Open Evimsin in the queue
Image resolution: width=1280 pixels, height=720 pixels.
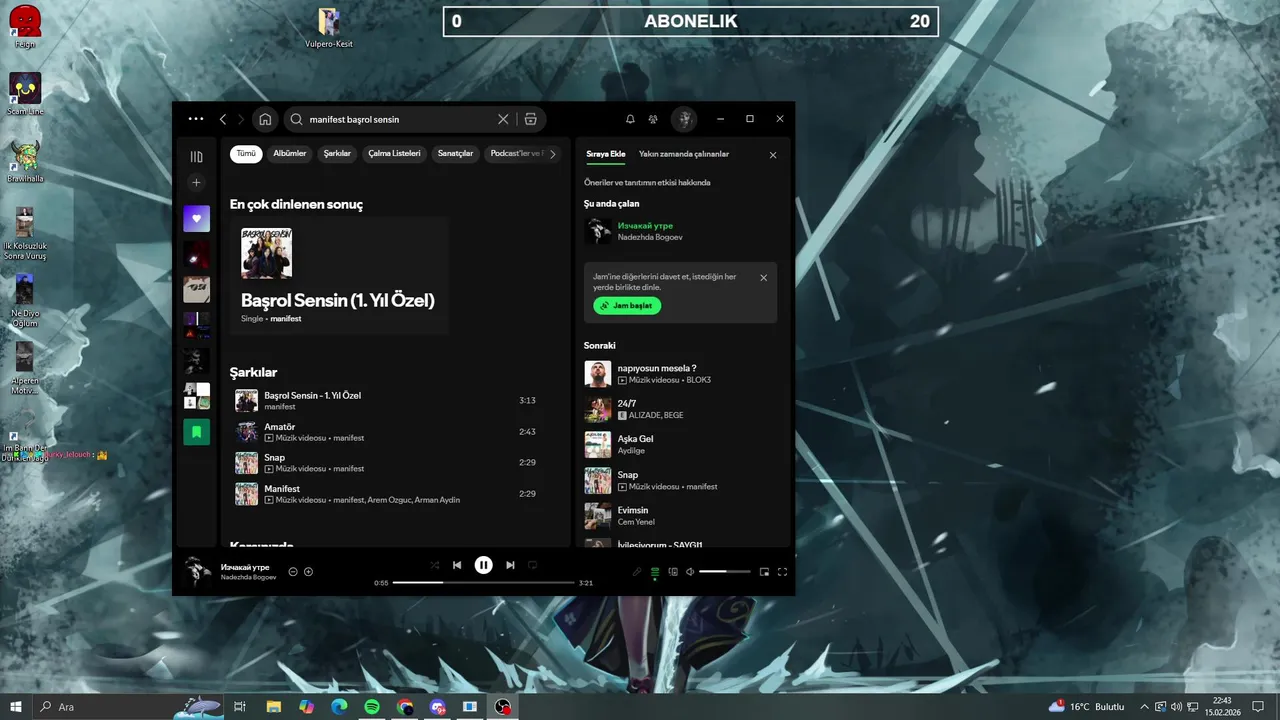680,516
